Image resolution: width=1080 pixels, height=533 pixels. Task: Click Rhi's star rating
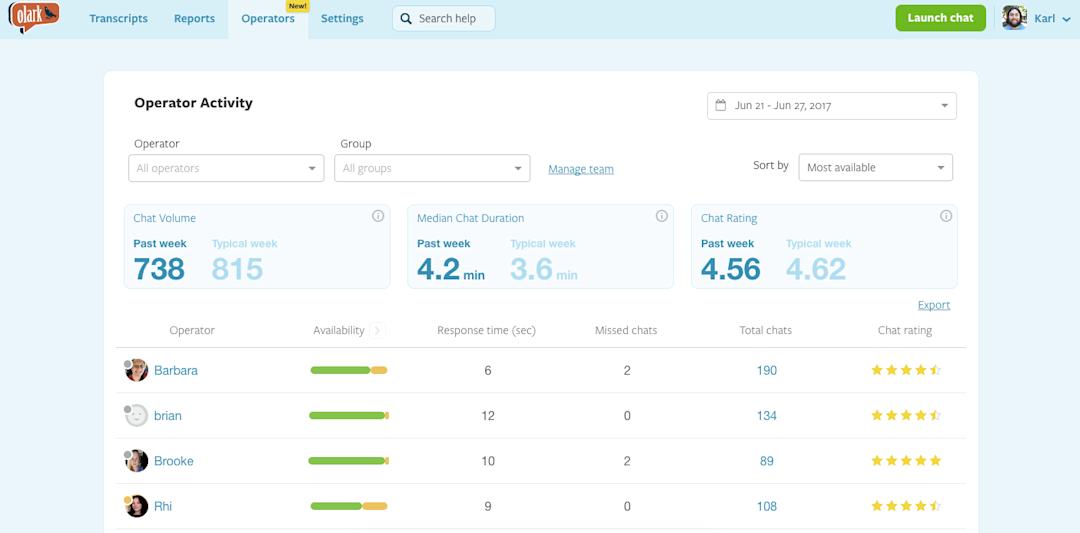pos(906,506)
